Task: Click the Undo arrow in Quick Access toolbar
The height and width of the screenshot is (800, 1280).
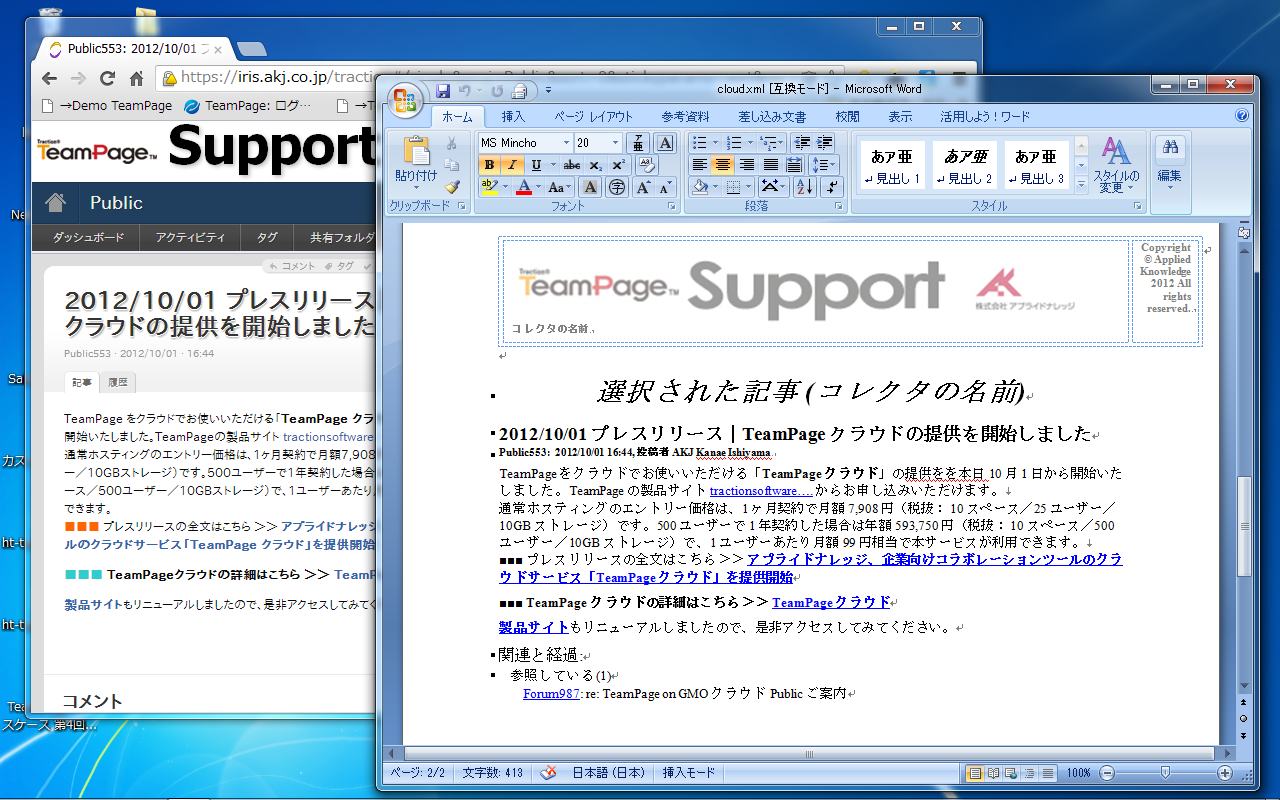Action: (464, 91)
